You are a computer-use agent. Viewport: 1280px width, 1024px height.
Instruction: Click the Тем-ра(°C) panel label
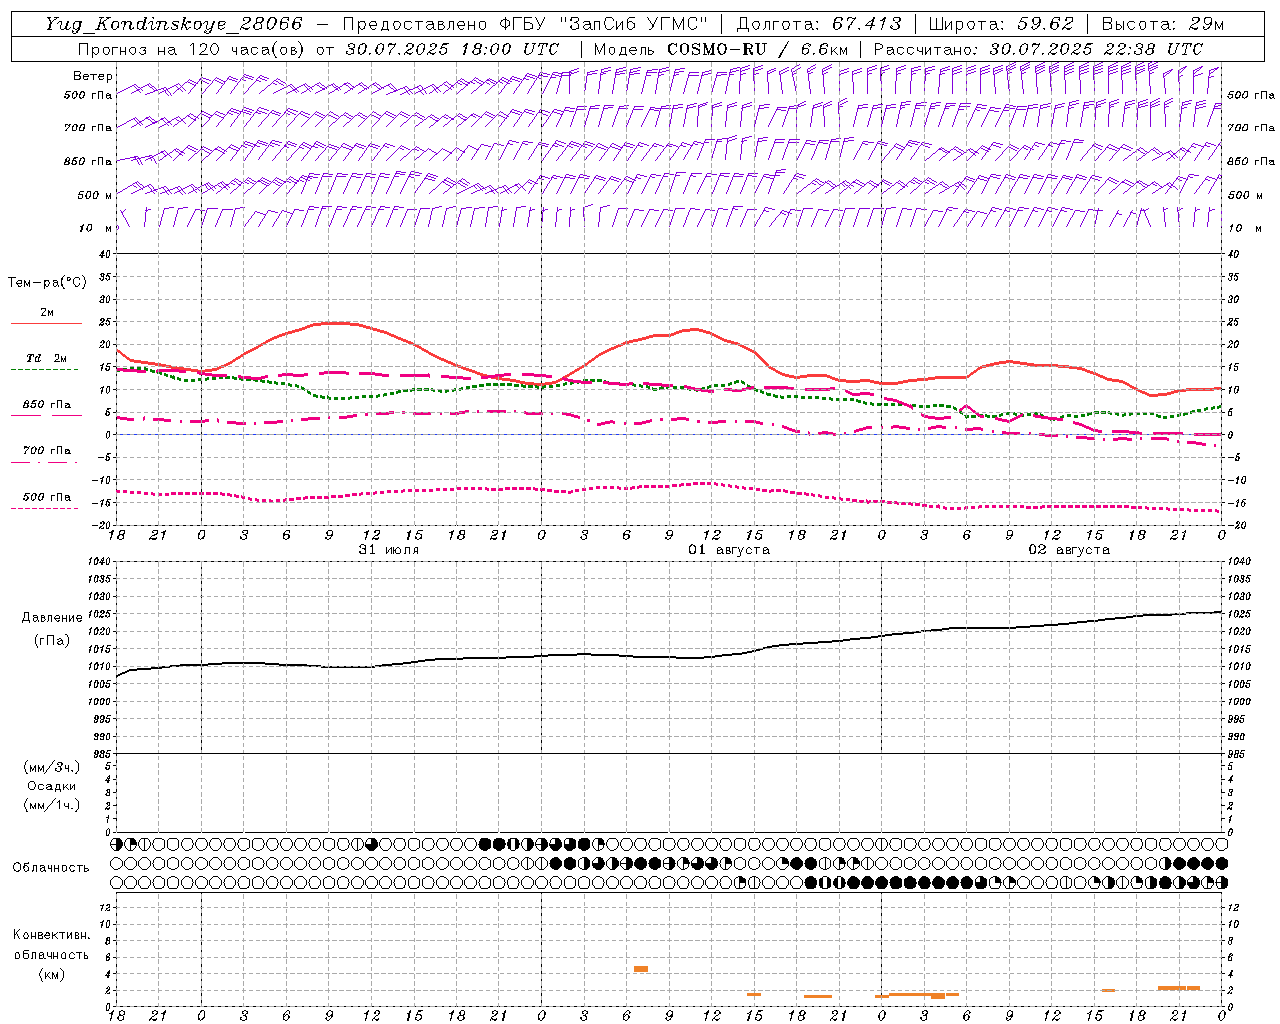(x=47, y=283)
